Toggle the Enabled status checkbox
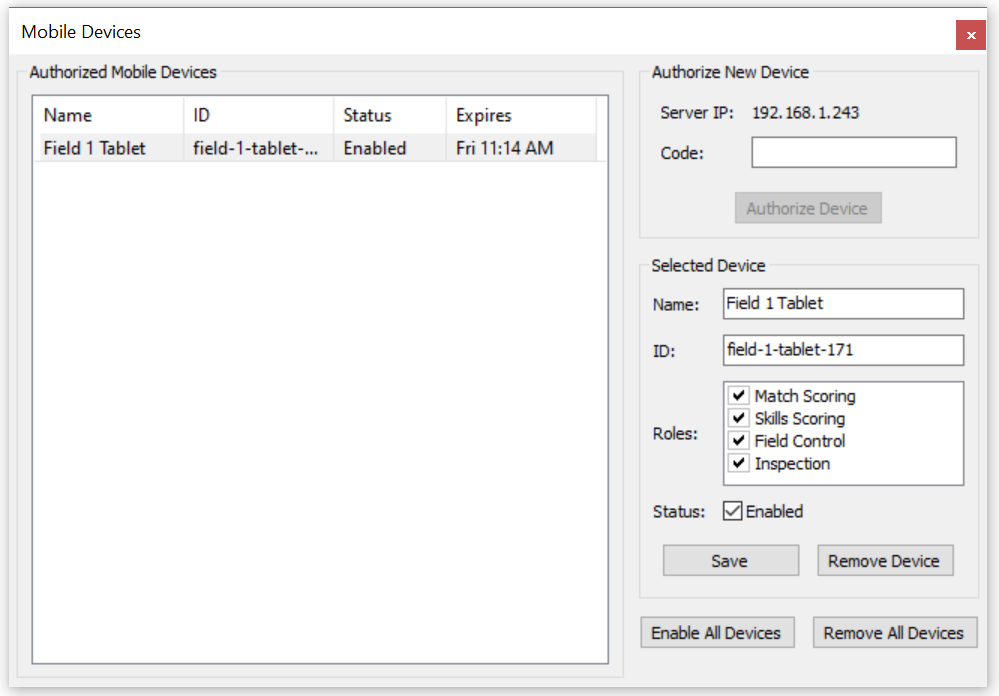999x696 pixels. 733,511
